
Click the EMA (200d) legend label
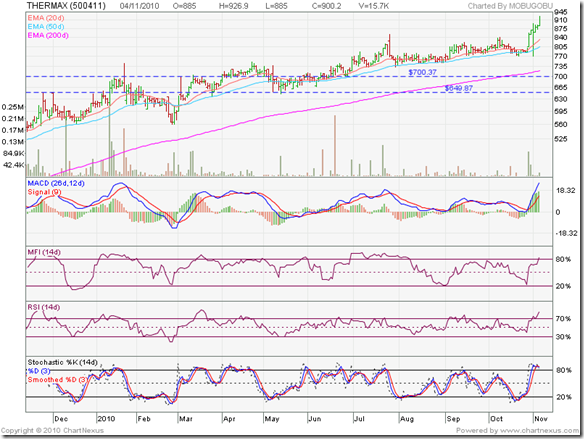click(x=48, y=35)
